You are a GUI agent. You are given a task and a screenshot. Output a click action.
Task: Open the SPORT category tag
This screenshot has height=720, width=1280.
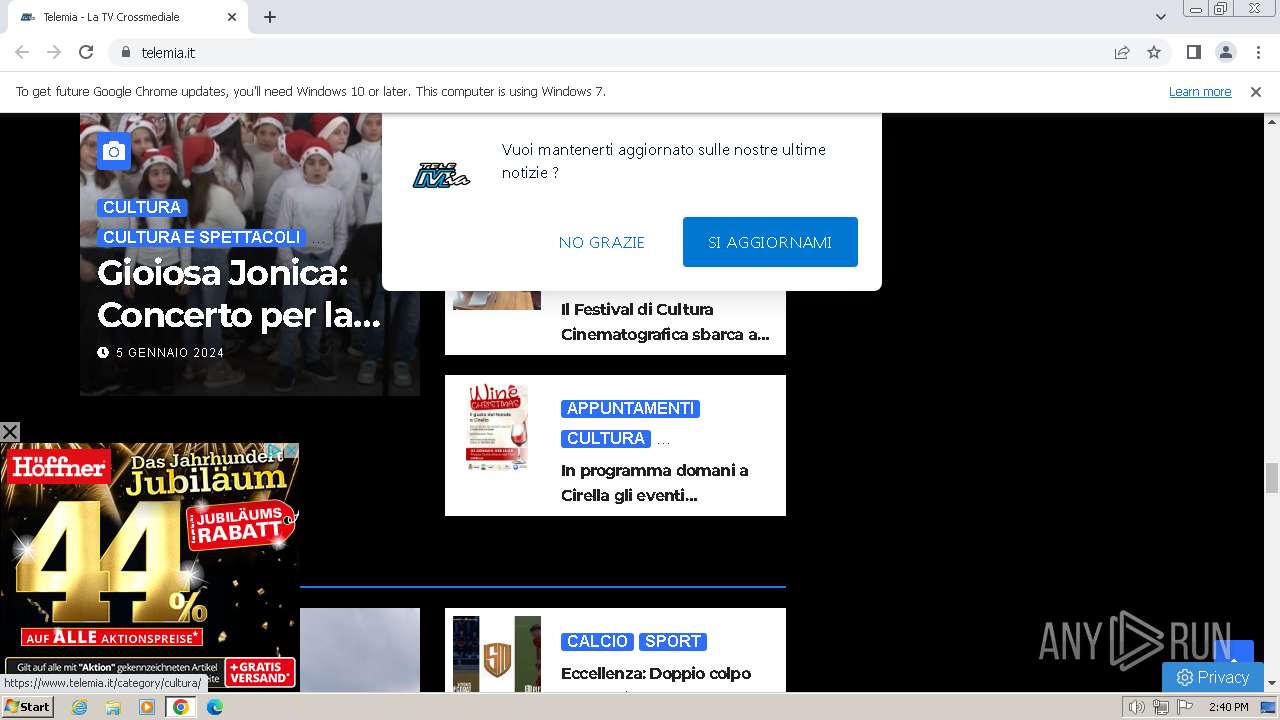tap(673, 641)
